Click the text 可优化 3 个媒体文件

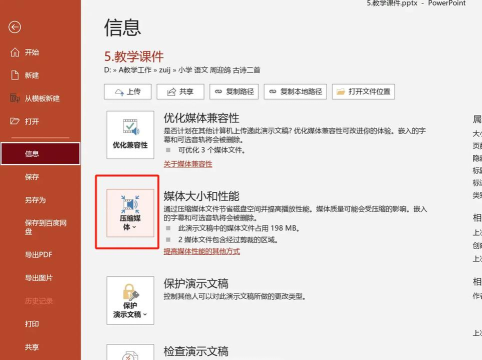point(212,150)
